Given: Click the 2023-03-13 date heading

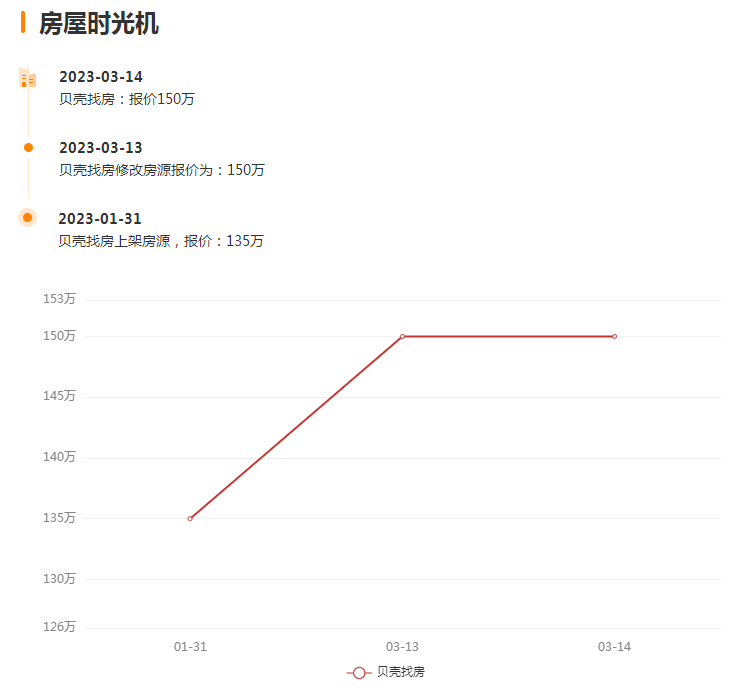Looking at the screenshot, I should pyautogui.click(x=101, y=148).
